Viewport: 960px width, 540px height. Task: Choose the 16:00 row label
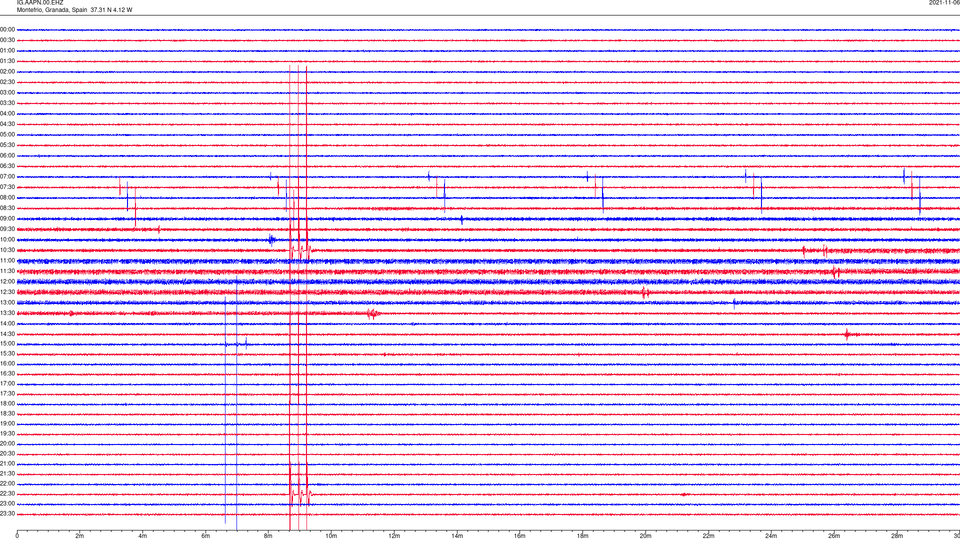[x=7, y=364]
